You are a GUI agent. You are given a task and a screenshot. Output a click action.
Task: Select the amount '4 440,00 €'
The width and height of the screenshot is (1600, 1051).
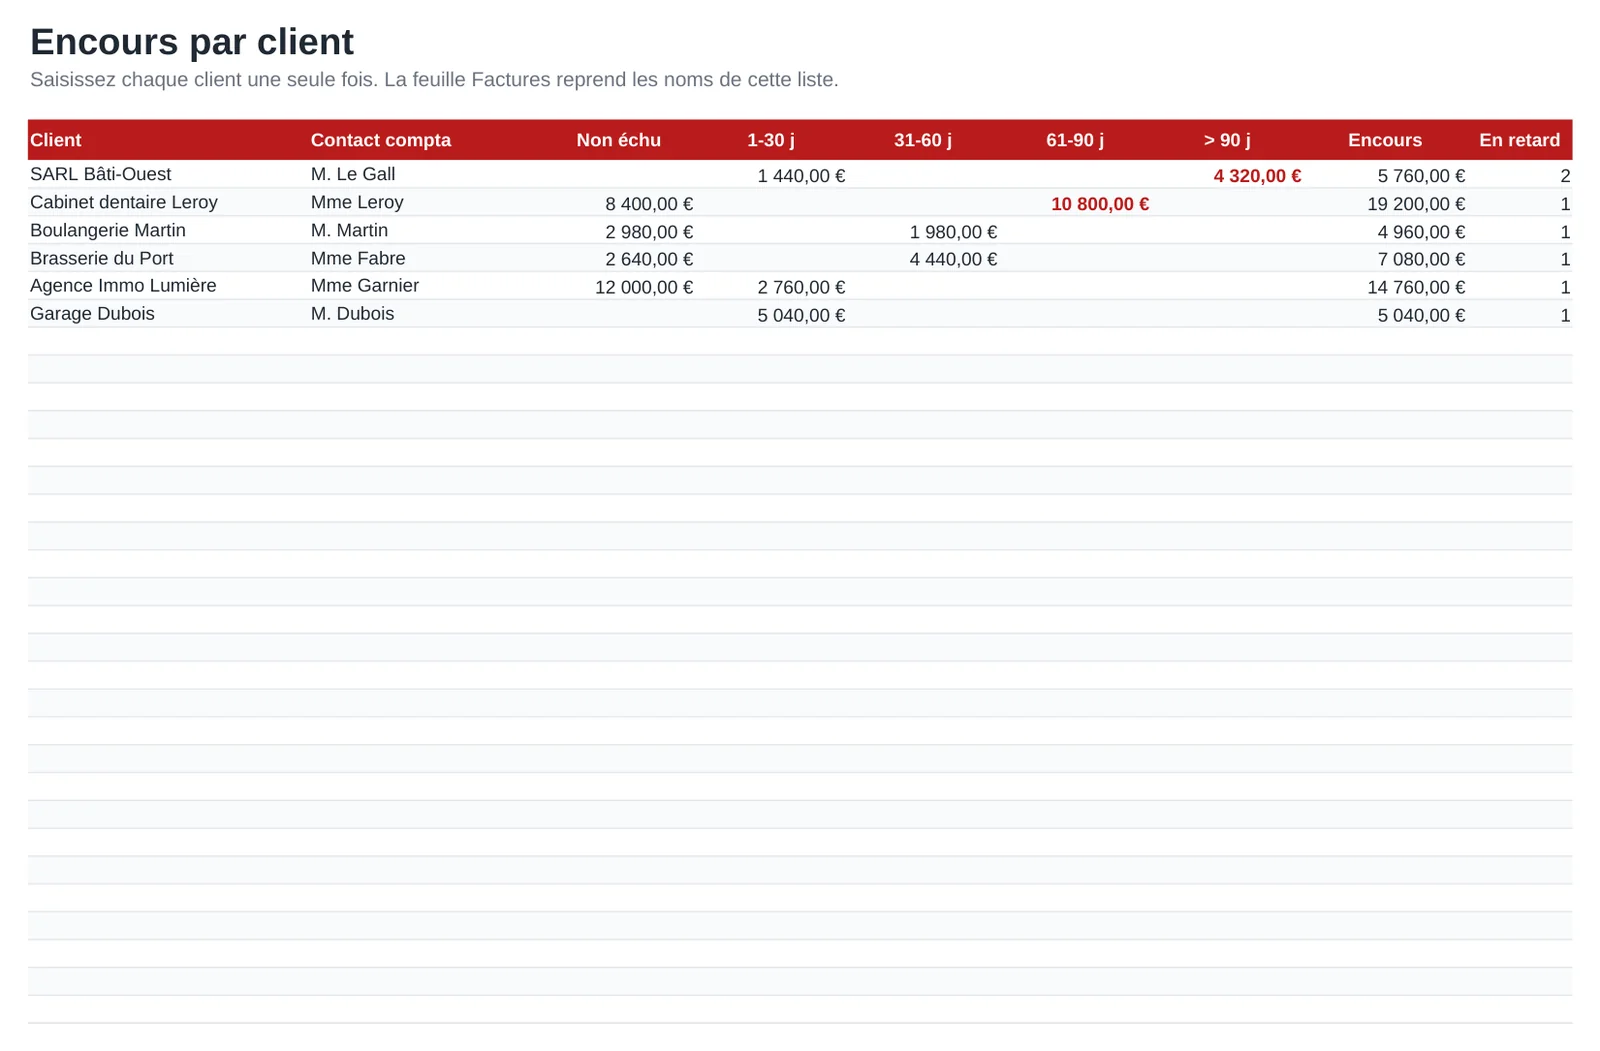click(953, 259)
